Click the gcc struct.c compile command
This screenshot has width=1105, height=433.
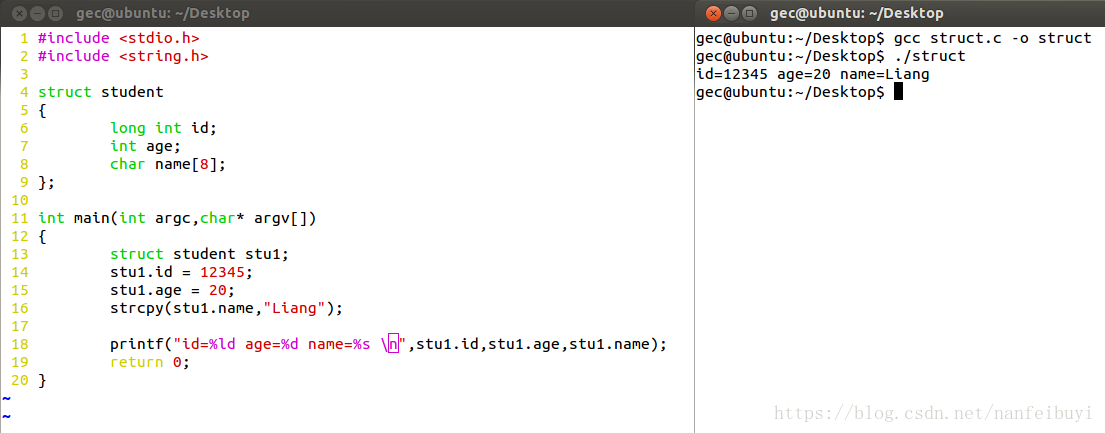[x=992, y=38]
